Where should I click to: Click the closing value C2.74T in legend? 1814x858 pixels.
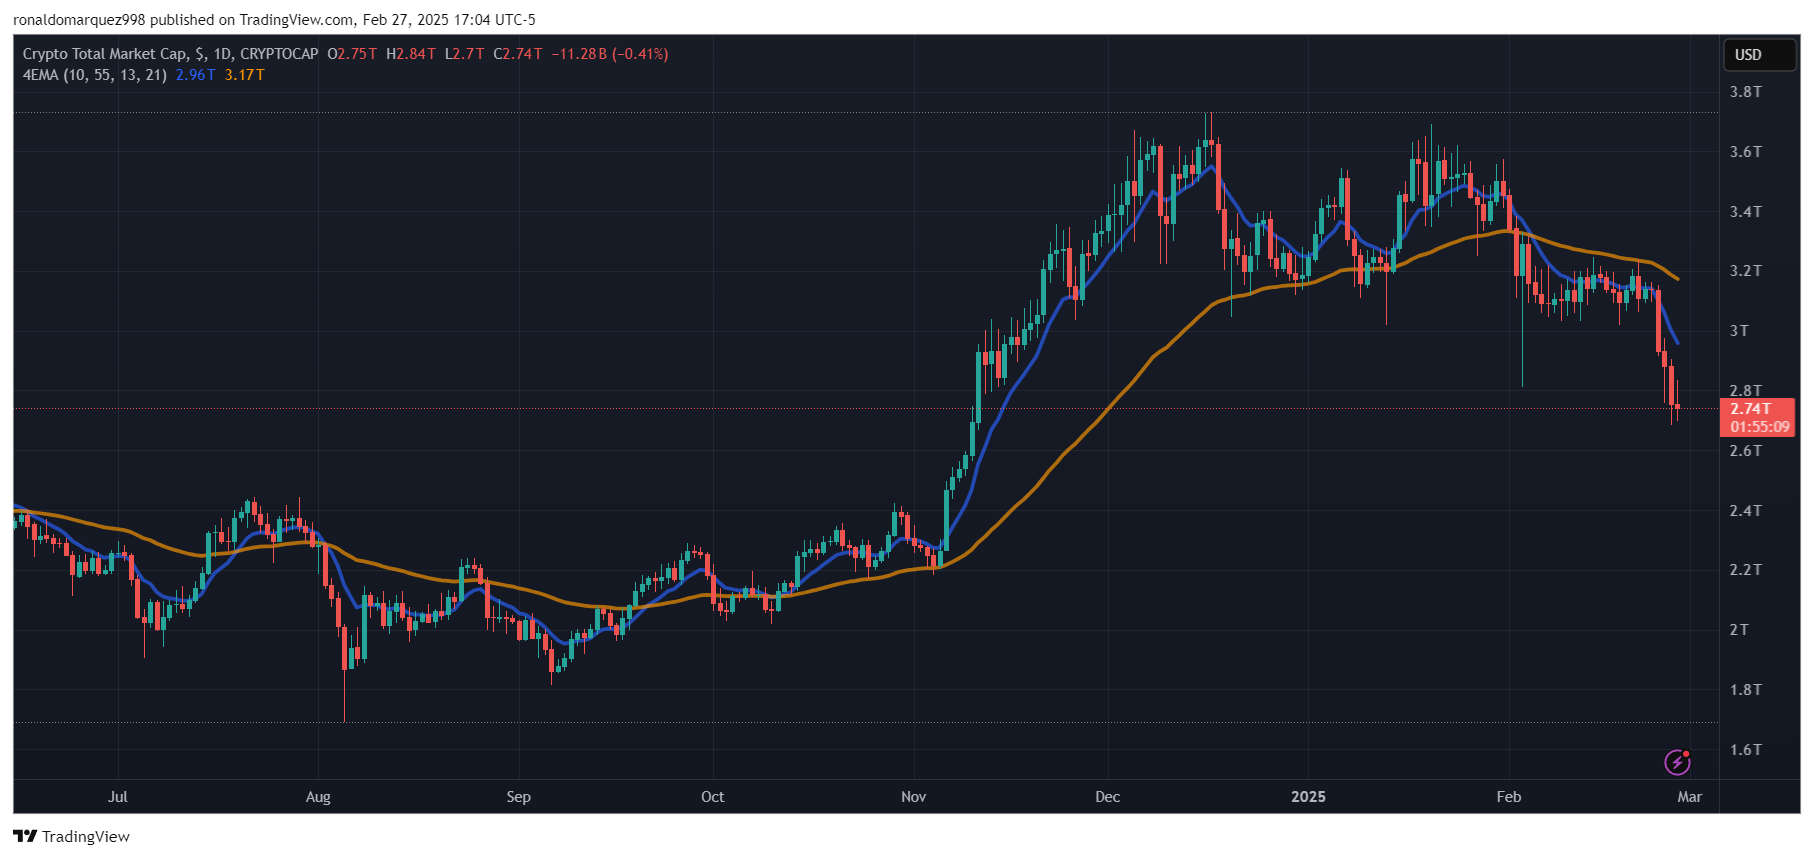[518, 54]
